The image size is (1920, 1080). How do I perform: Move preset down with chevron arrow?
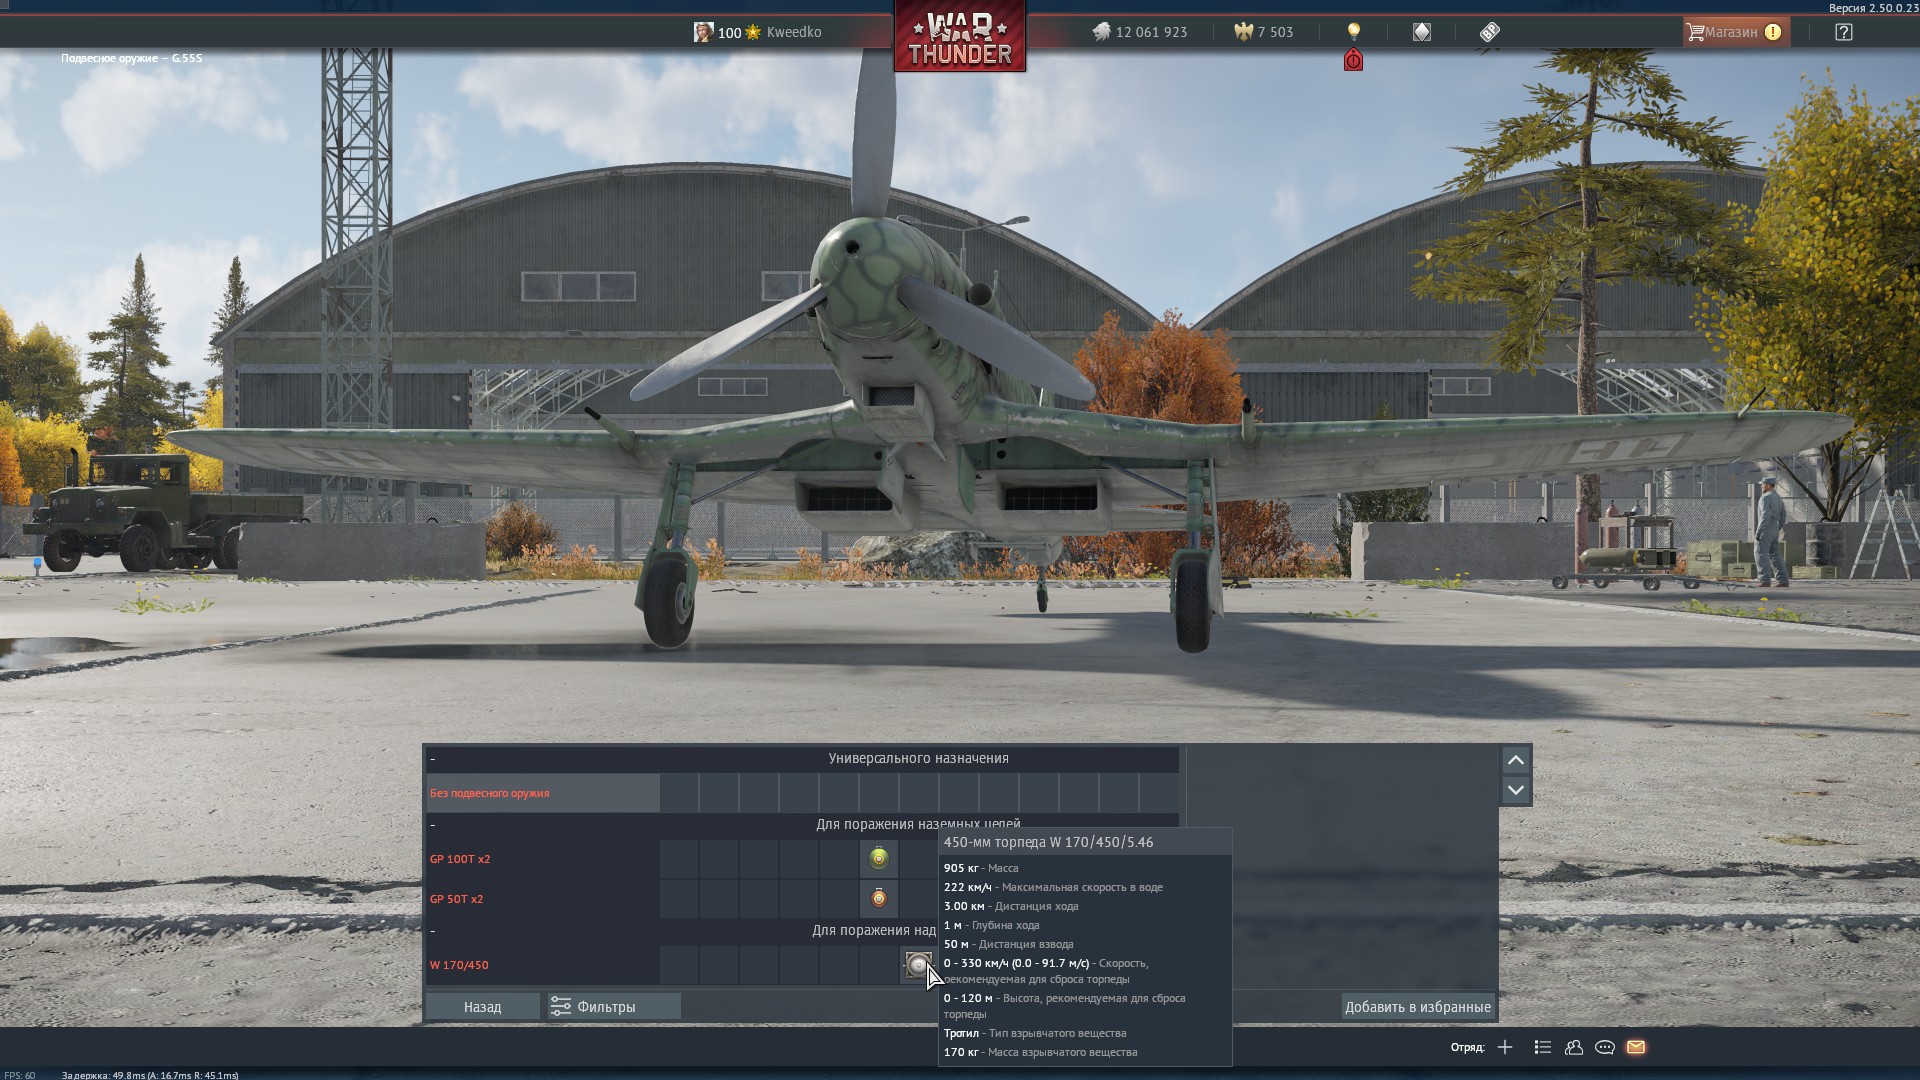[1515, 790]
